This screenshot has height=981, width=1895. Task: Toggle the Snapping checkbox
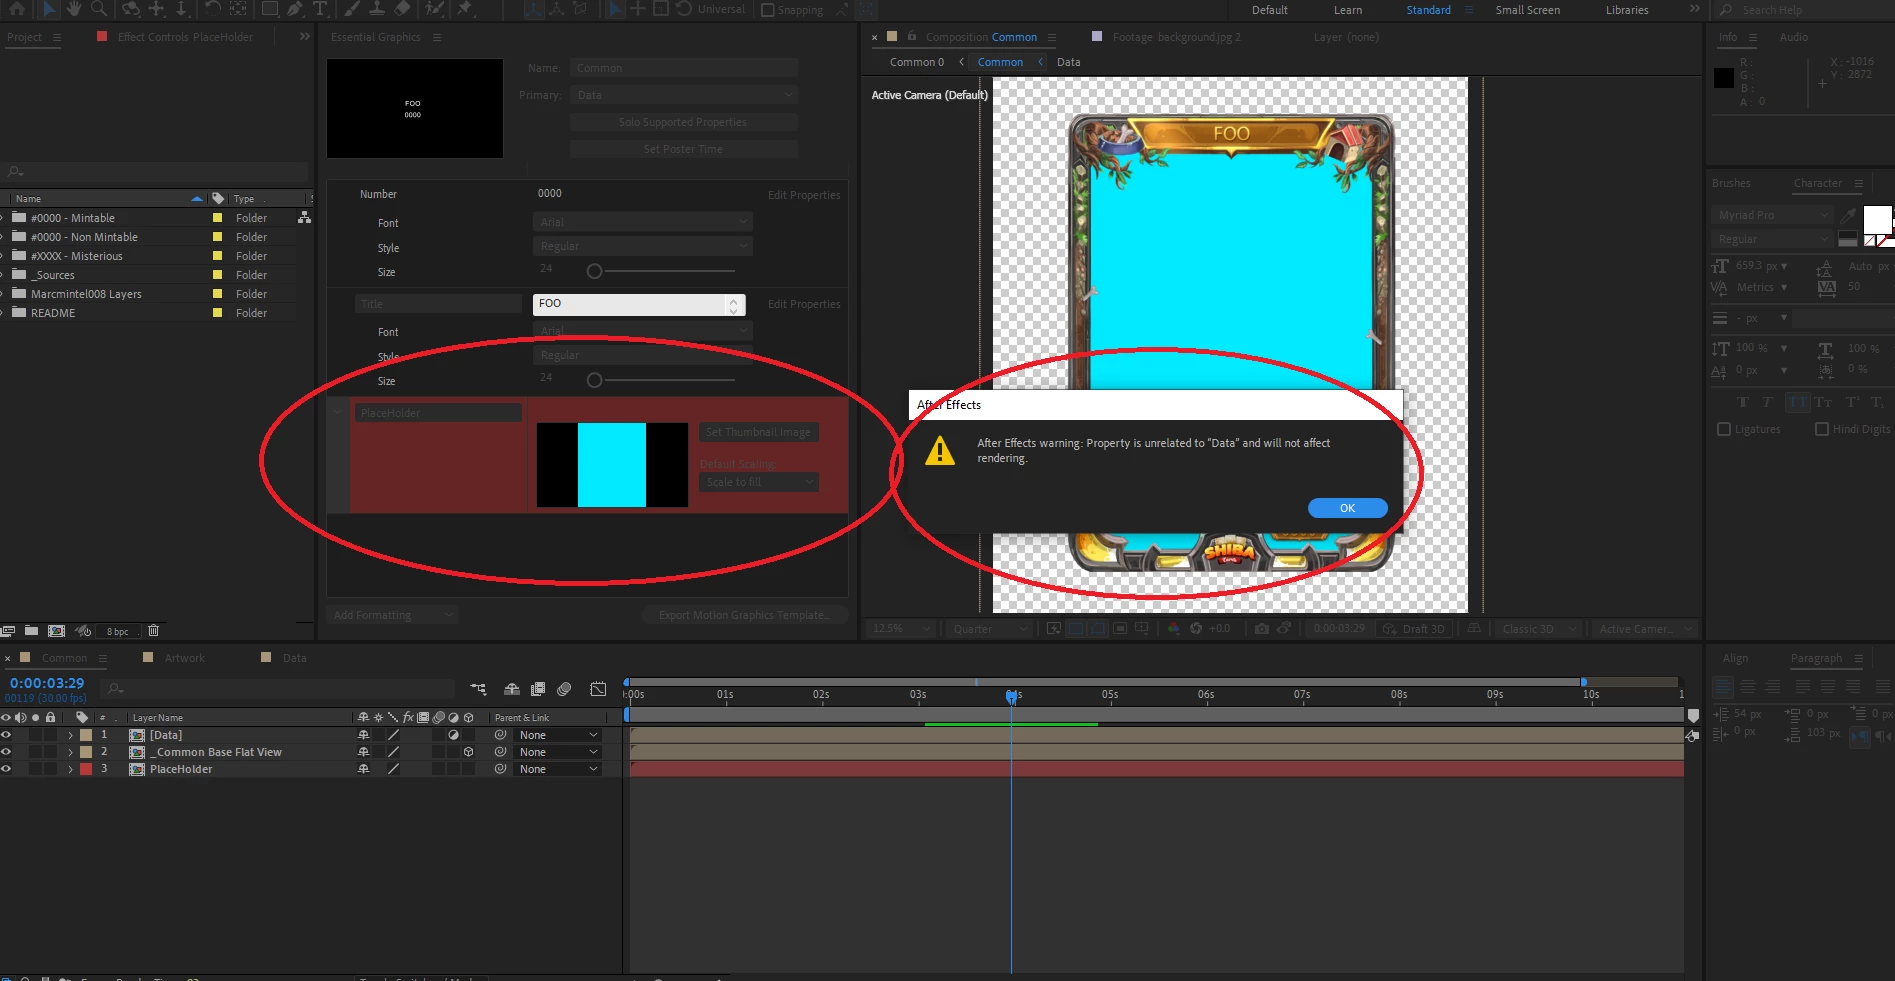768,10
